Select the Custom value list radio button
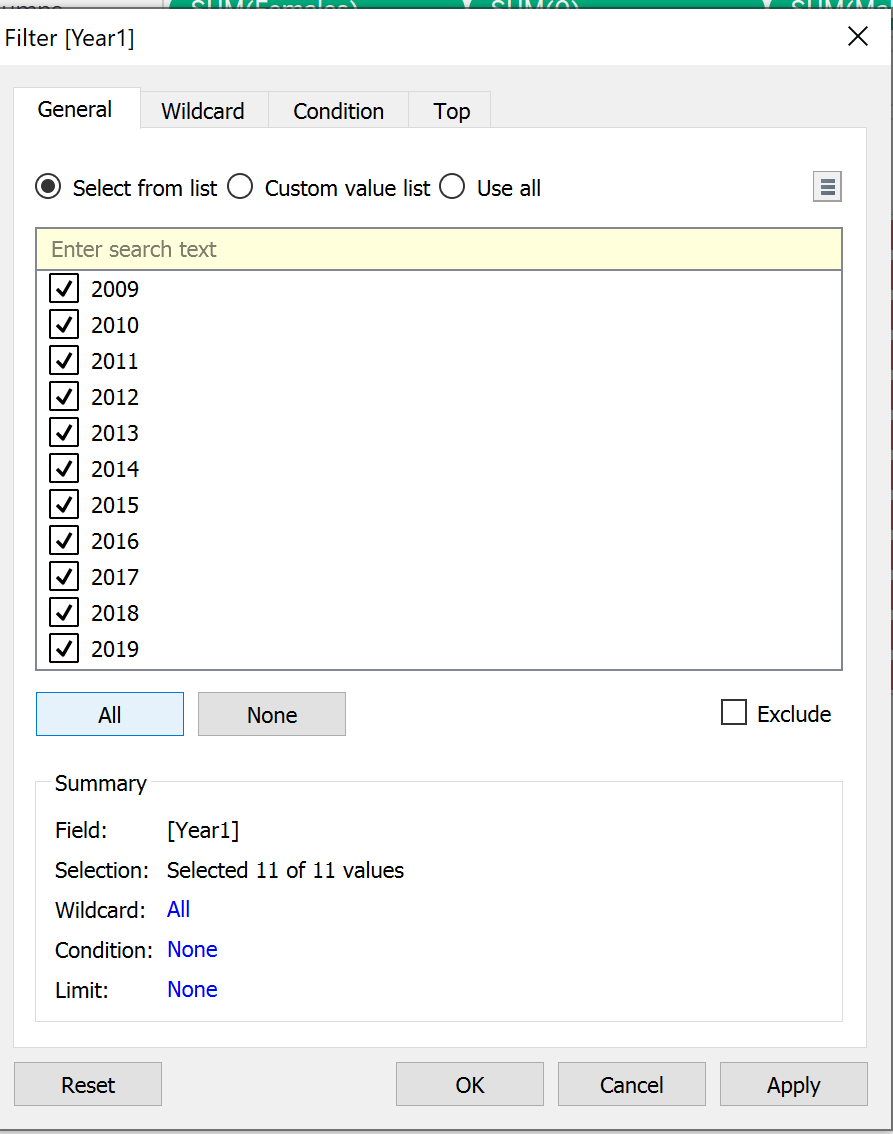The image size is (893, 1134). (x=240, y=187)
